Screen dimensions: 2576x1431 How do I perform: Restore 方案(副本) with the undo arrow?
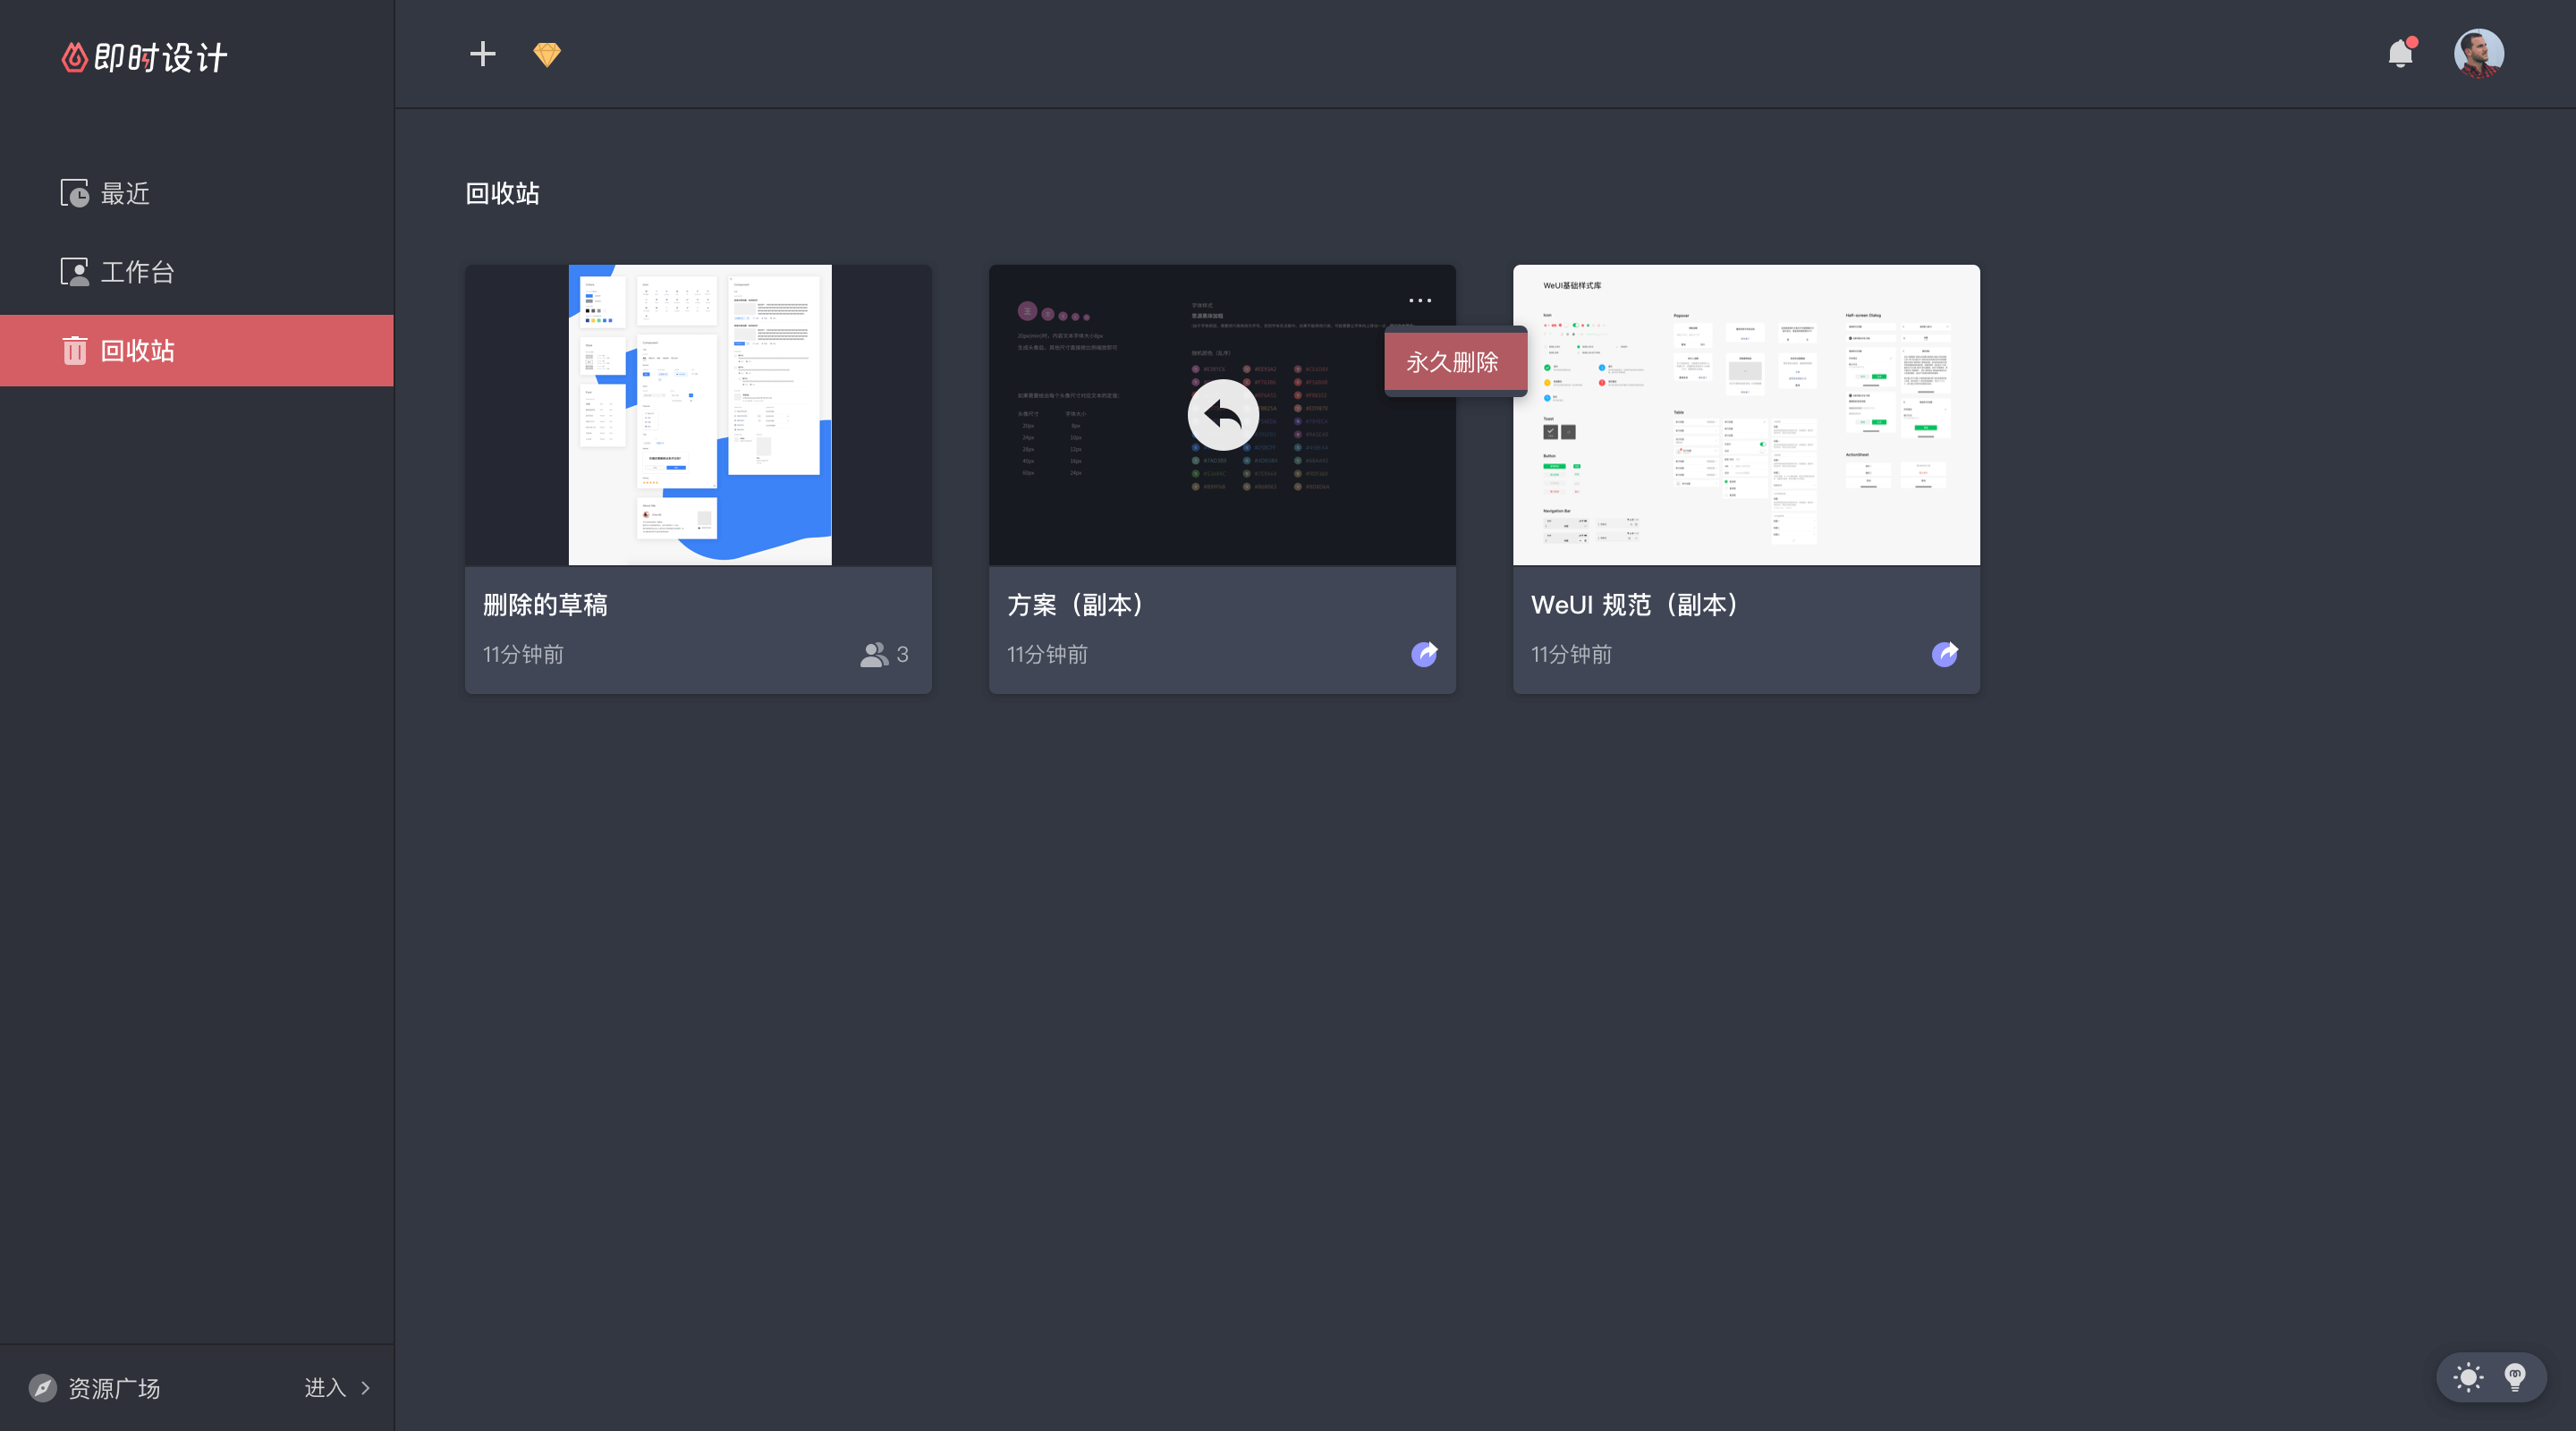1222,414
